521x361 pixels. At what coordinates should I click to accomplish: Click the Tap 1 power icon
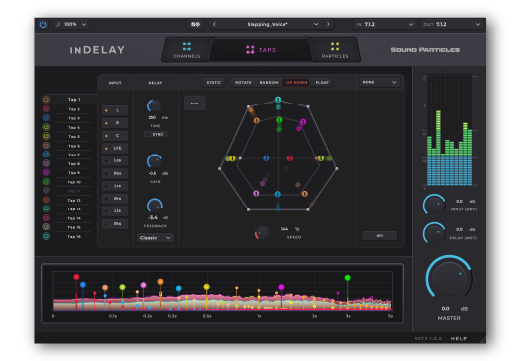point(46,100)
